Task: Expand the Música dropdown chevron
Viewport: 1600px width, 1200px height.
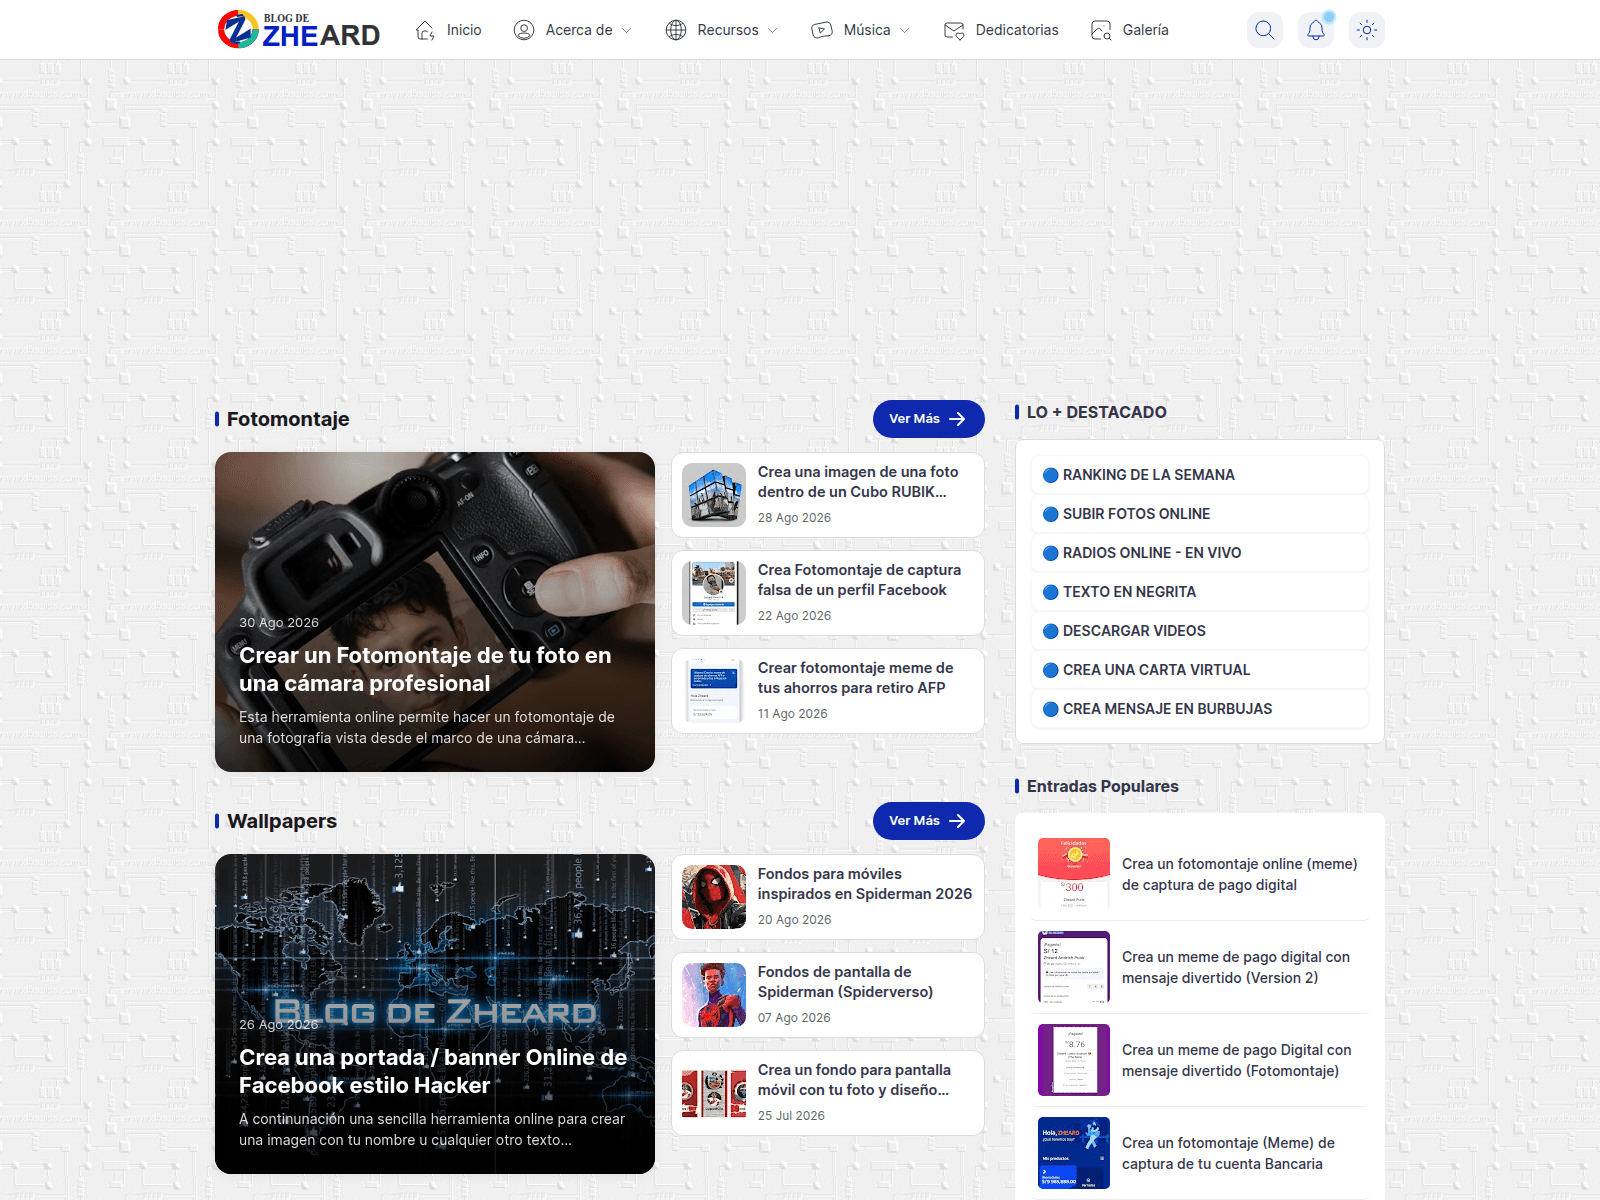Action: click(x=905, y=31)
